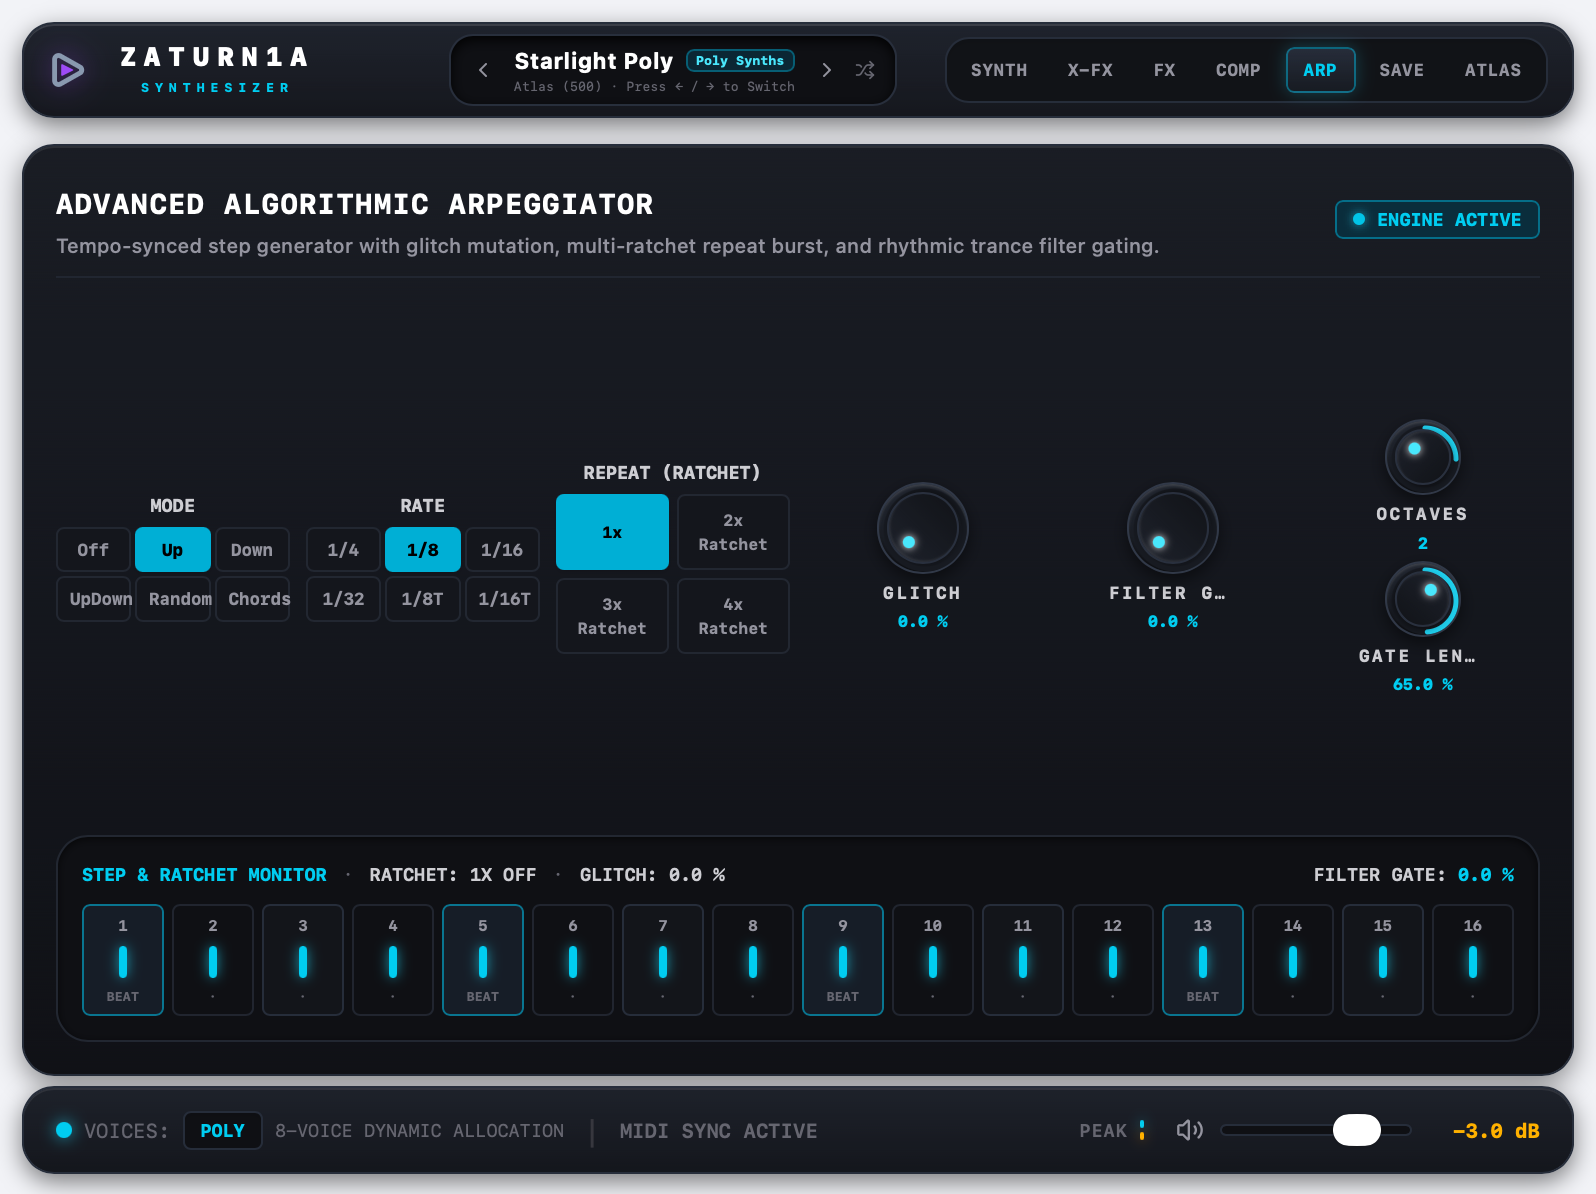The width and height of the screenshot is (1596, 1194).
Task: Click the Glitch knob
Action: click(x=922, y=528)
